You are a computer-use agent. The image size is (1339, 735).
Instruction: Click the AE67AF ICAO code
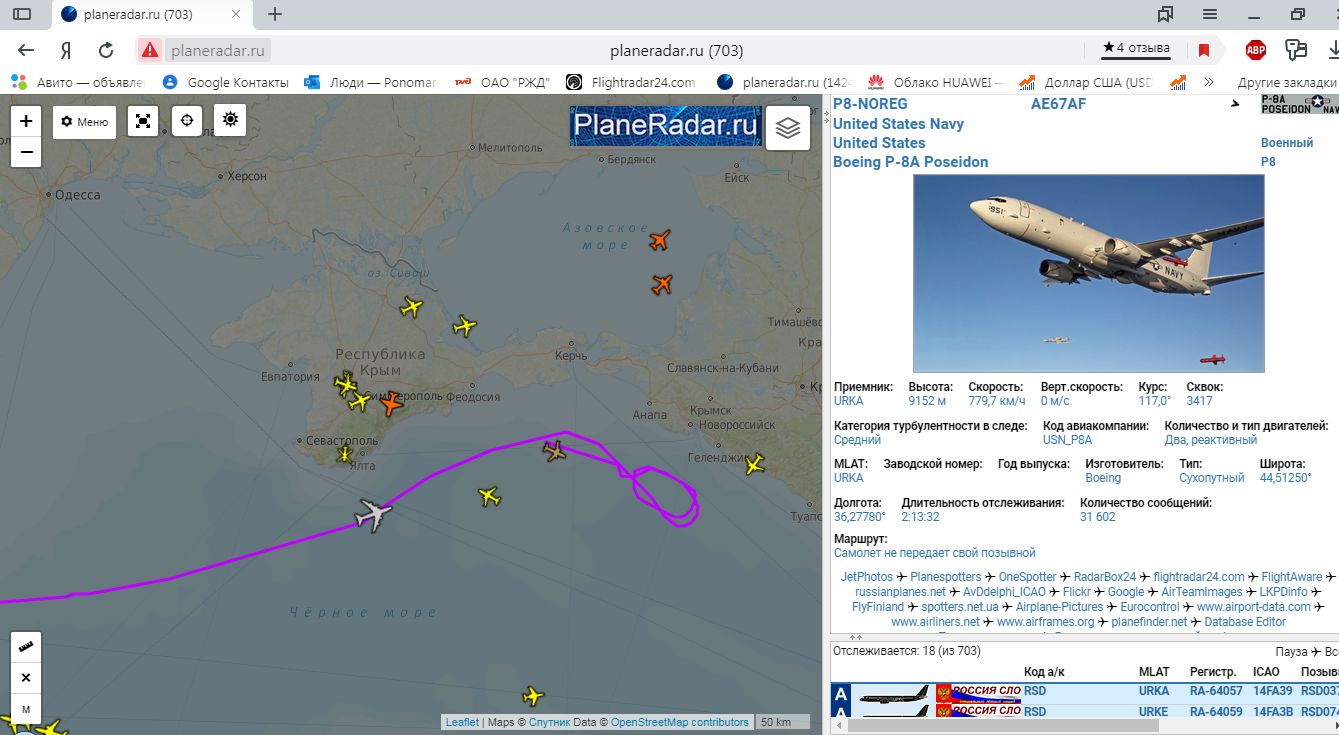1058,104
